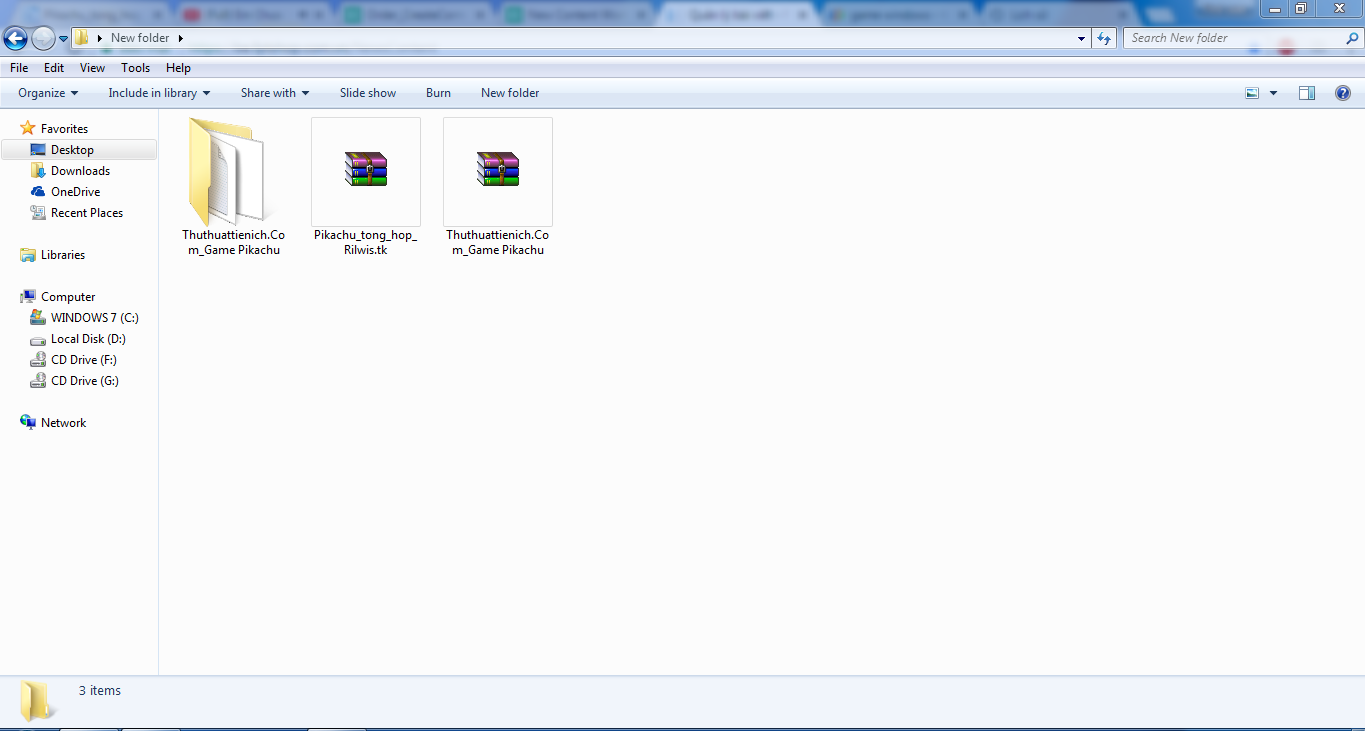Screen dimensions: 1365x731
Task: Open the View menu
Action: 93,68
